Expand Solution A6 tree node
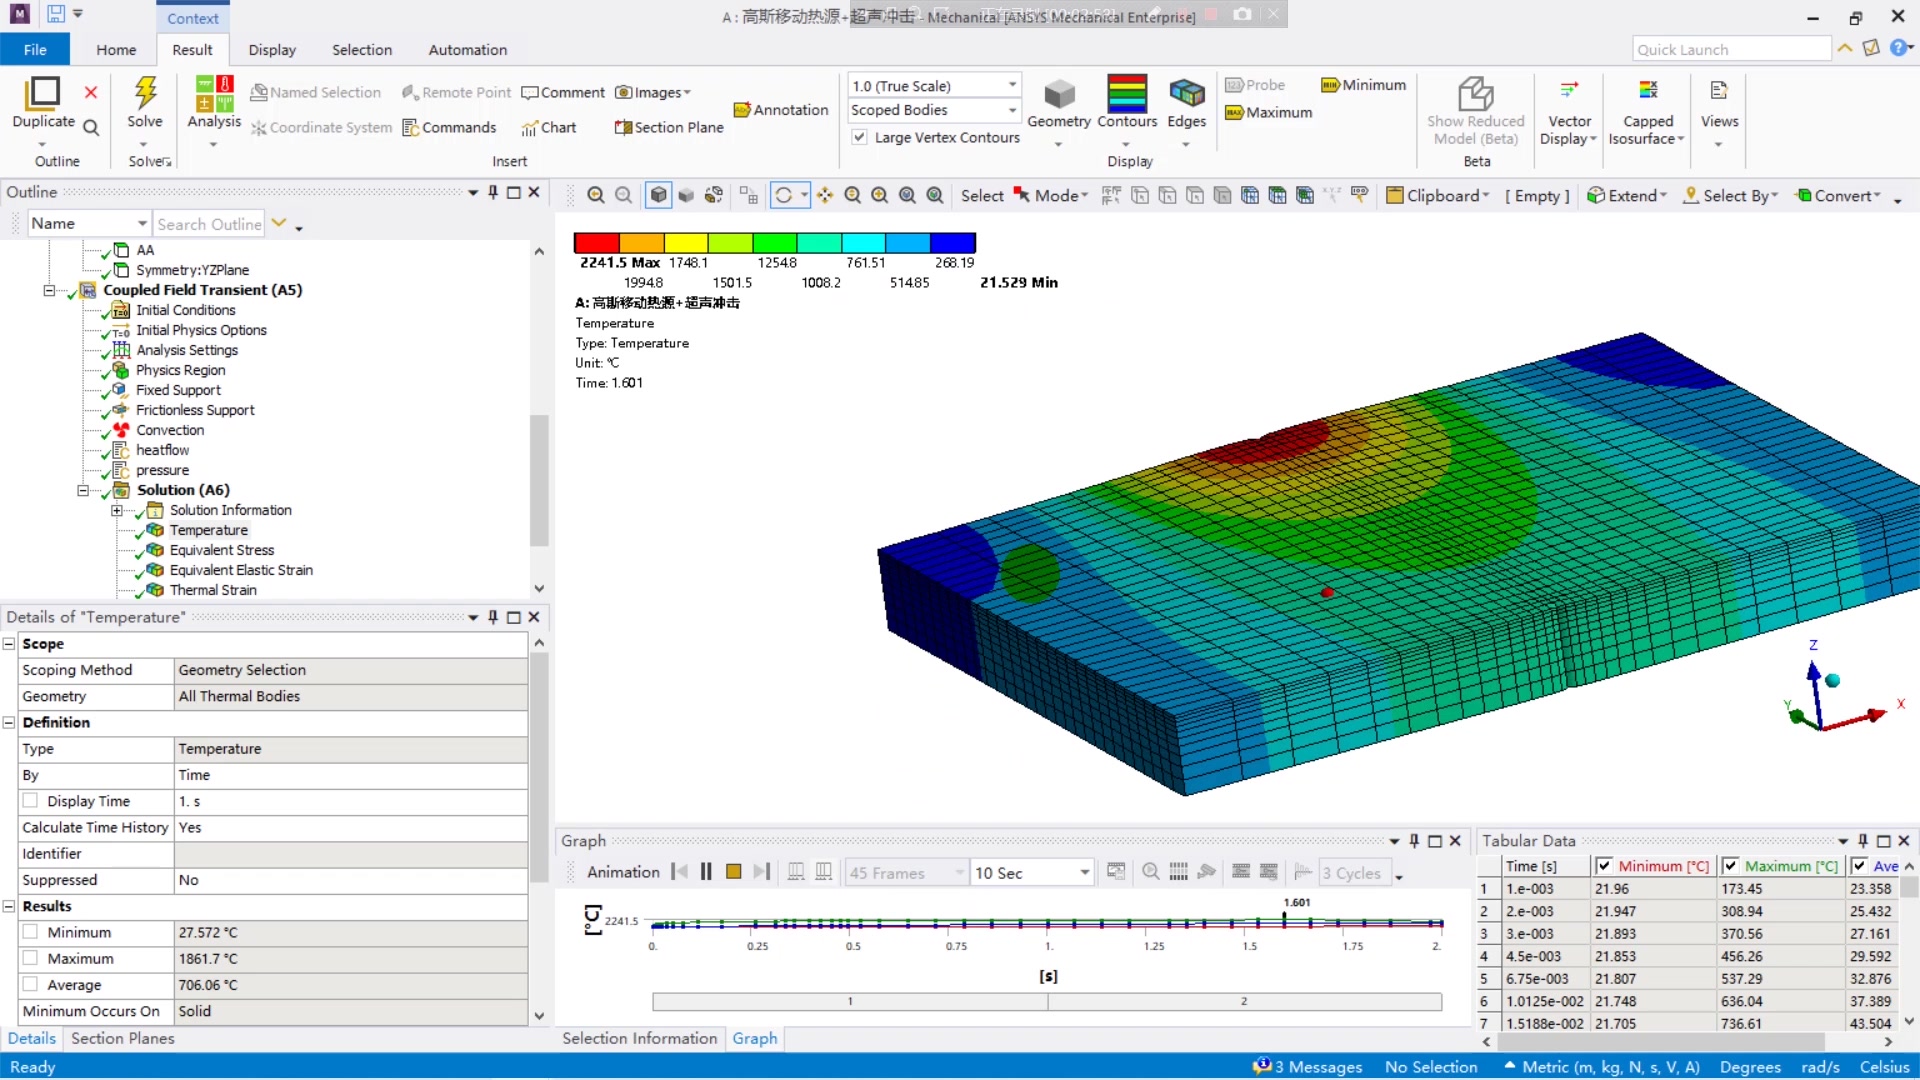The image size is (1920, 1080). pyautogui.click(x=82, y=489)
